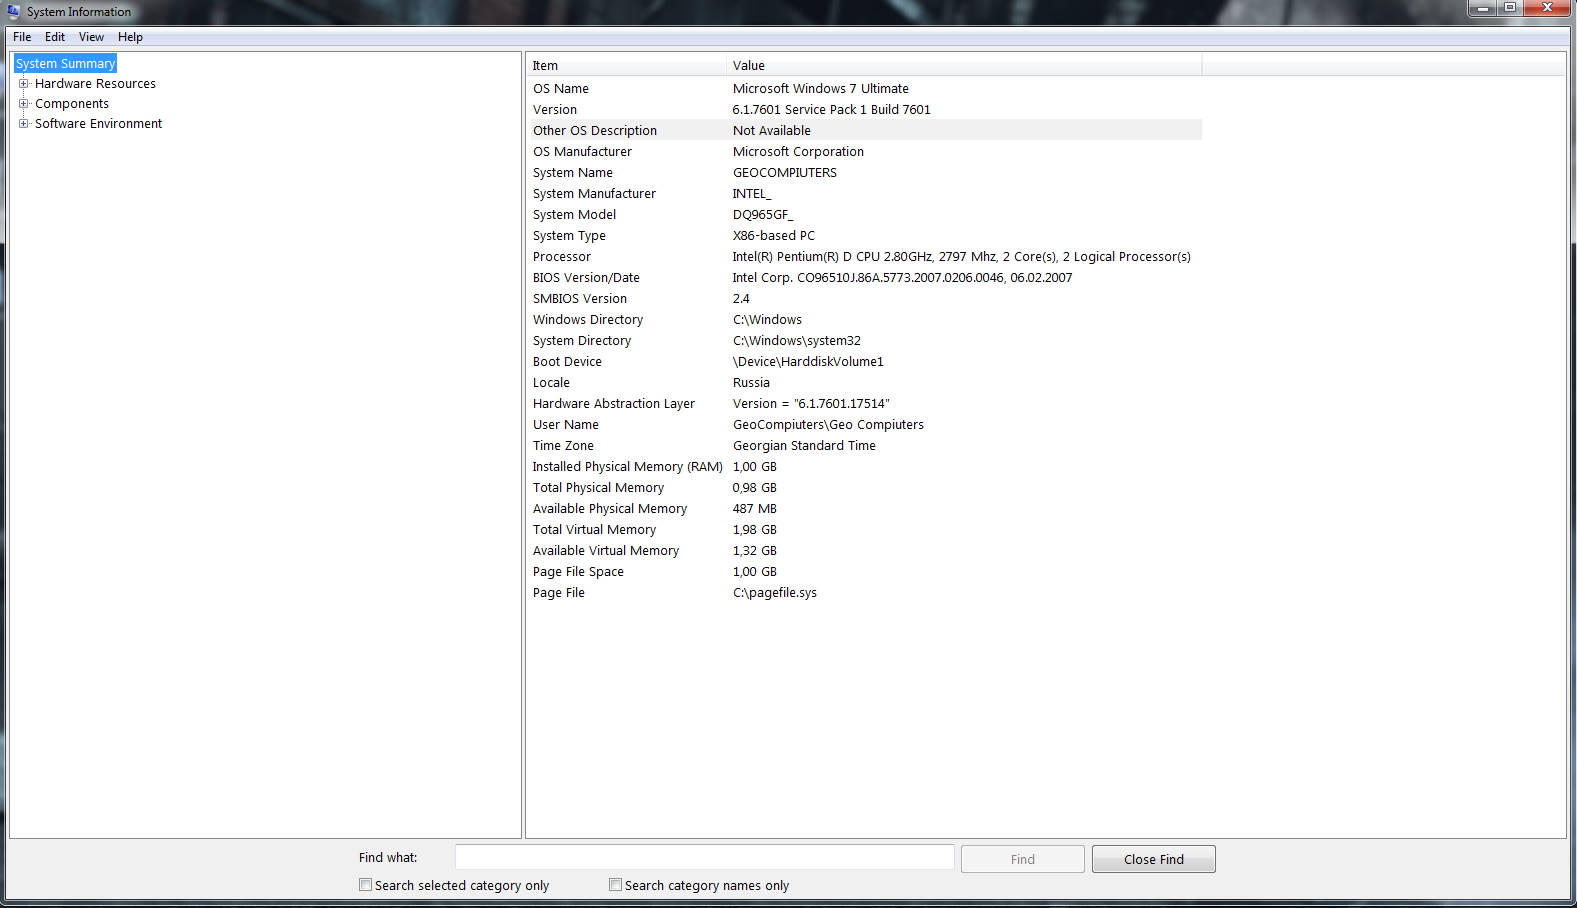The image size is (1577, 908).
Task: Select the System Directory row
Action: pos(864,341)
